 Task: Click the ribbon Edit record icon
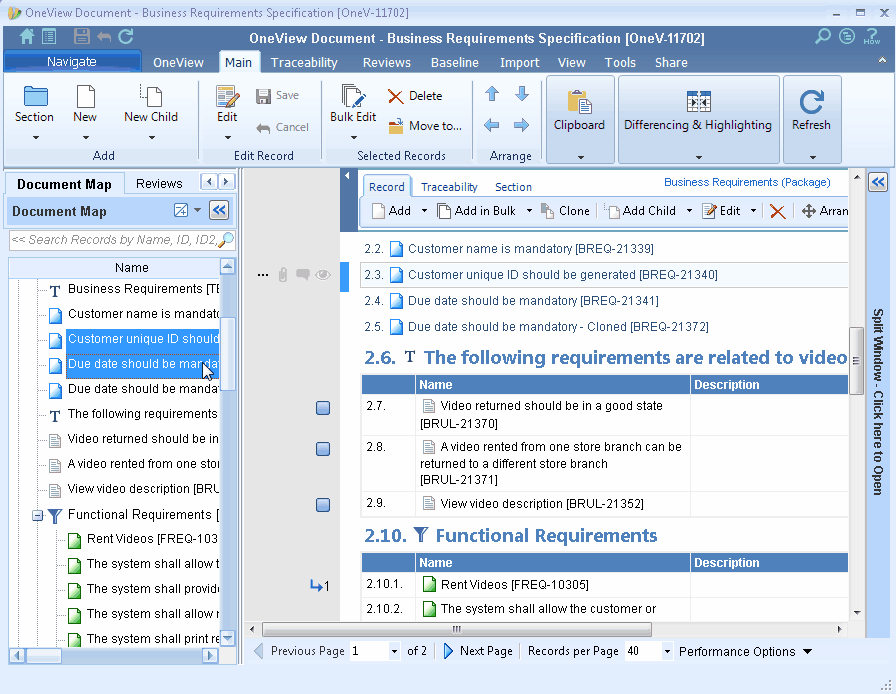[x=227, y=96]
